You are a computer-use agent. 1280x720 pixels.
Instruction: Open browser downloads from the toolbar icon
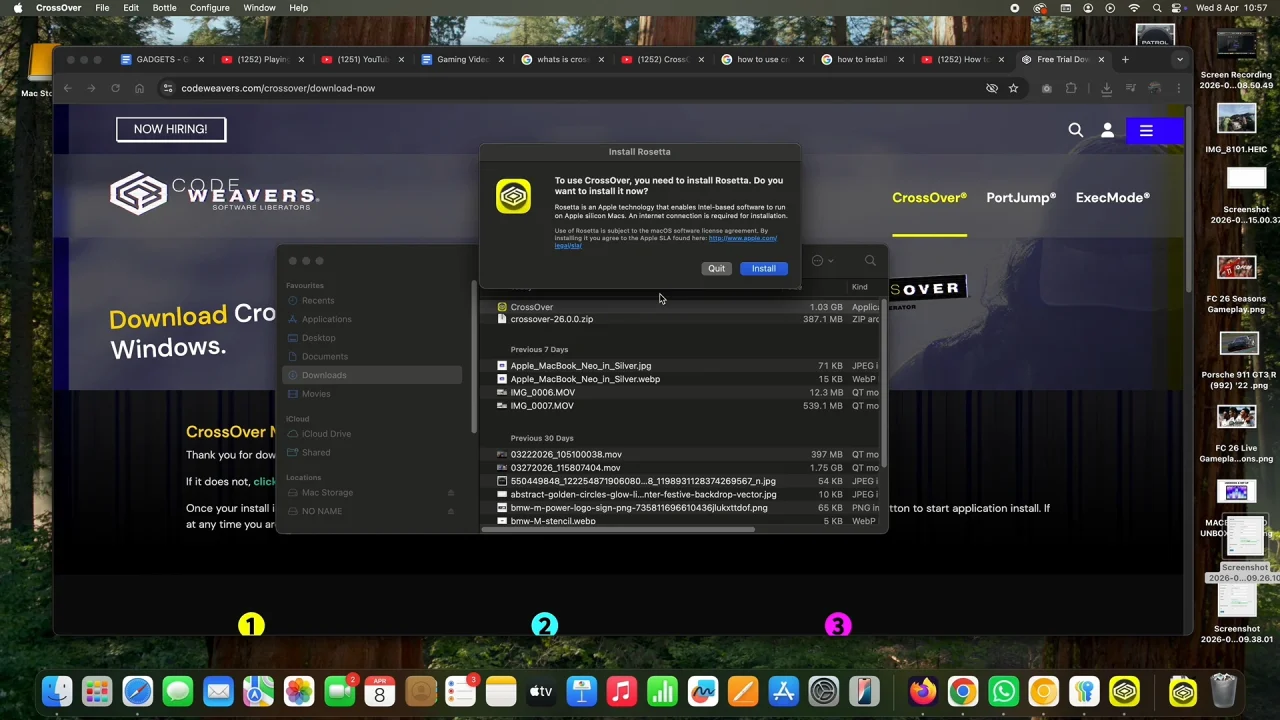tap(1105, 88)
